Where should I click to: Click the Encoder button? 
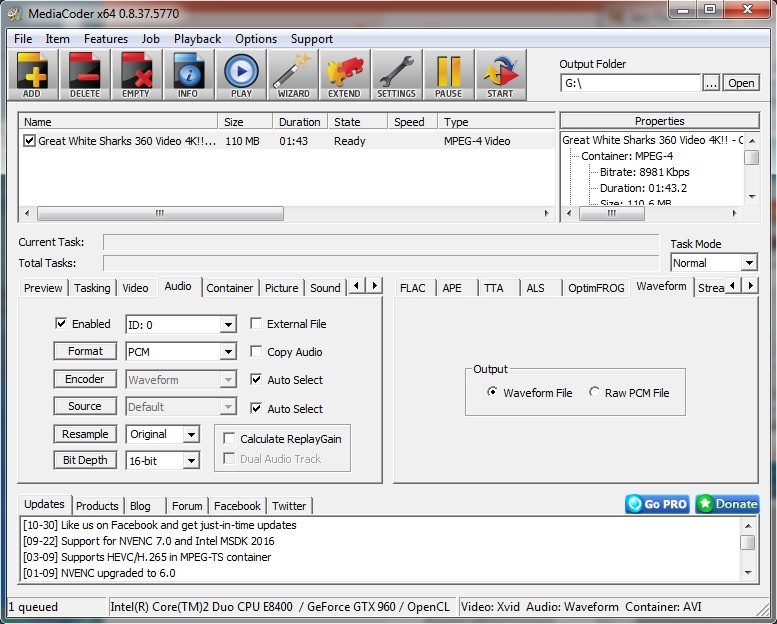(85, 379)
